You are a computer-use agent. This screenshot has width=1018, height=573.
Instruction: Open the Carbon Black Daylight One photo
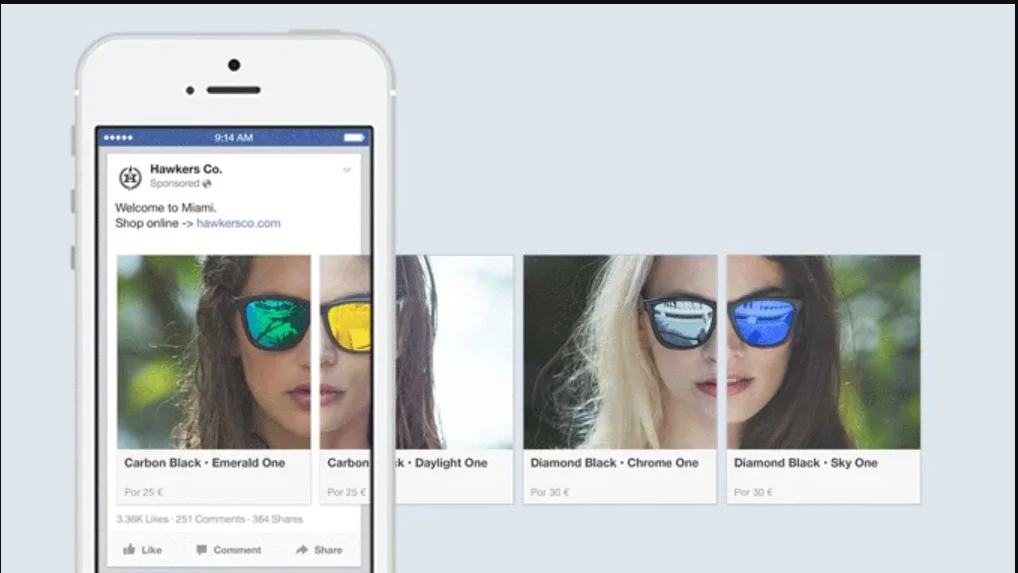(416, 352)
